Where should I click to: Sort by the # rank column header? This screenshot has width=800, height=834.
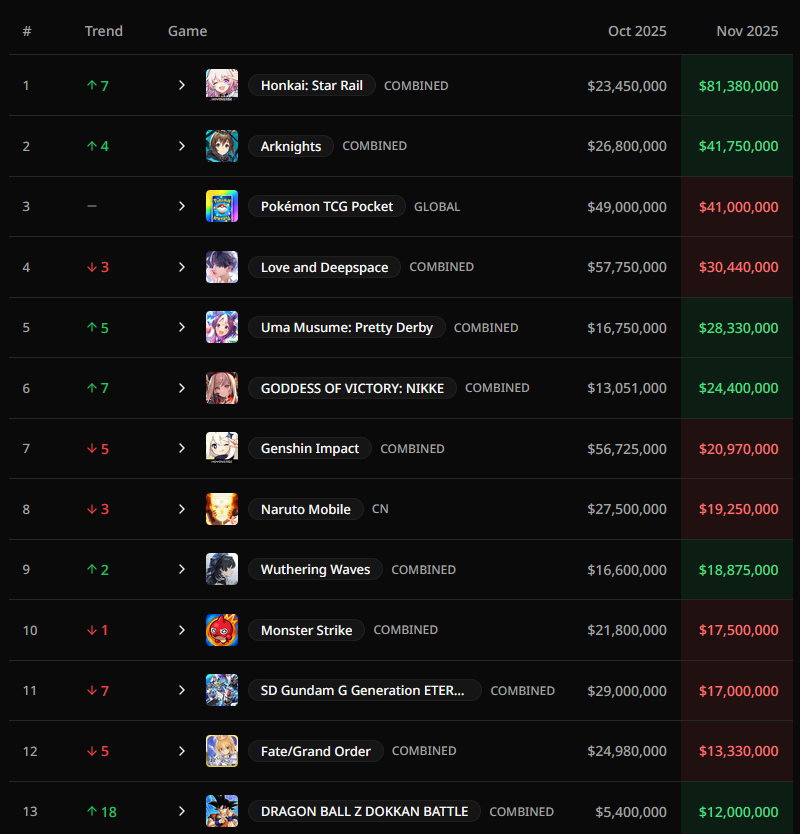27,31
